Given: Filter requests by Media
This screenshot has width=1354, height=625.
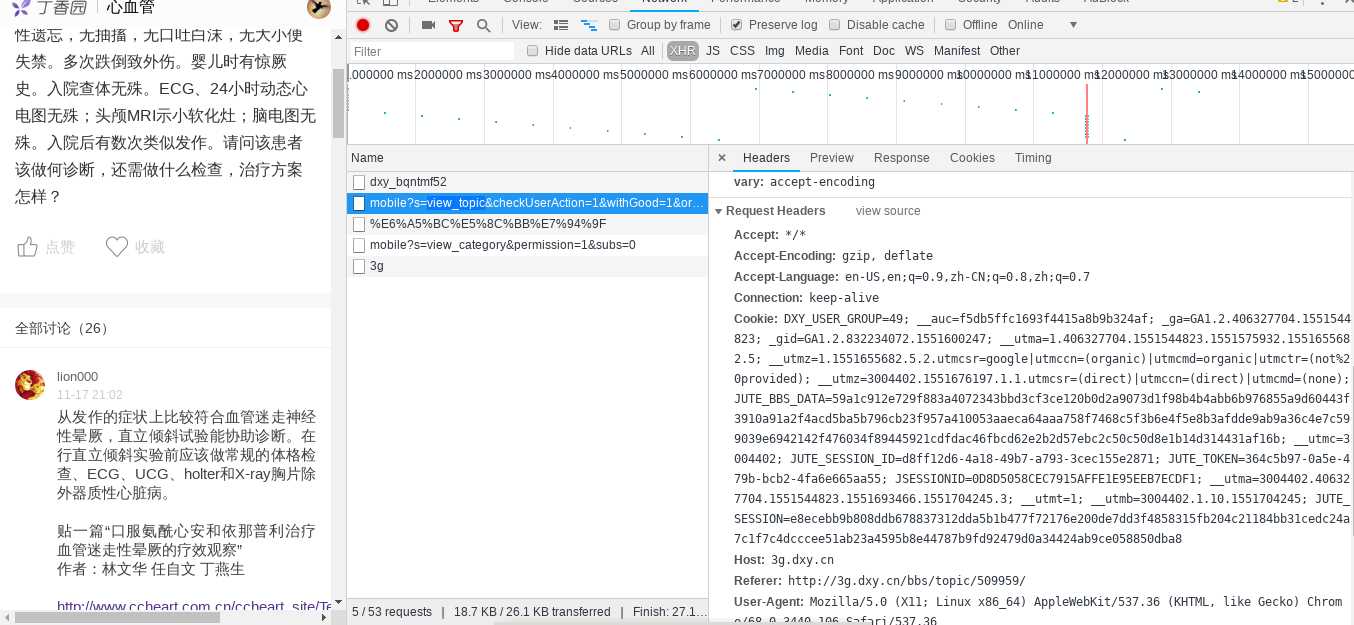Looking at the screenshot, I should [x=812, y=51].
